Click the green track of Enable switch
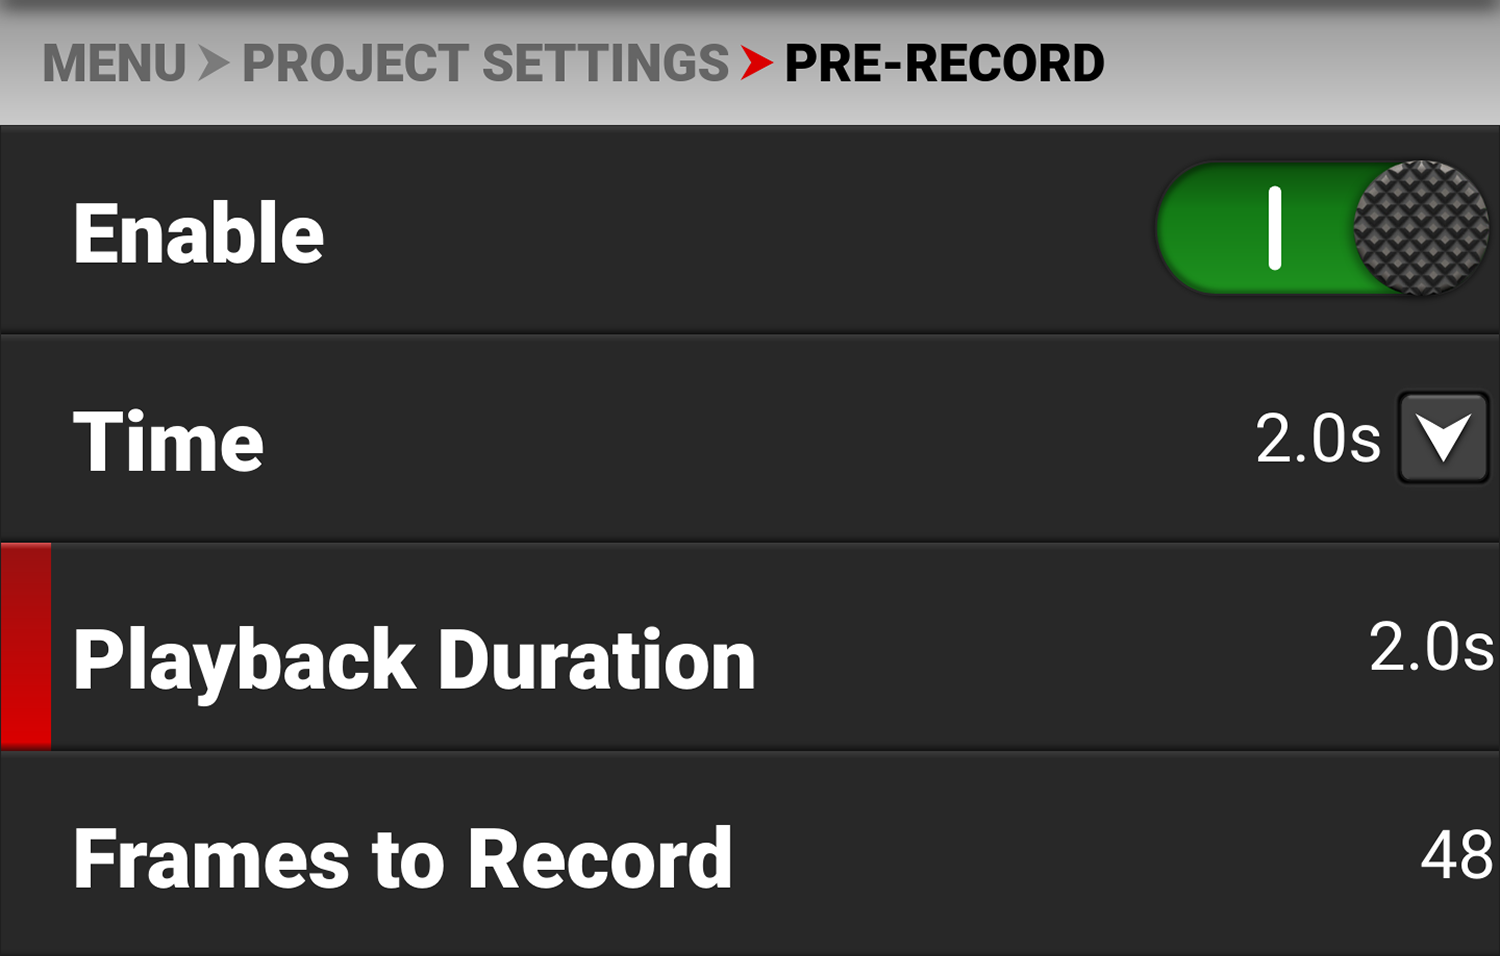 1210,229
